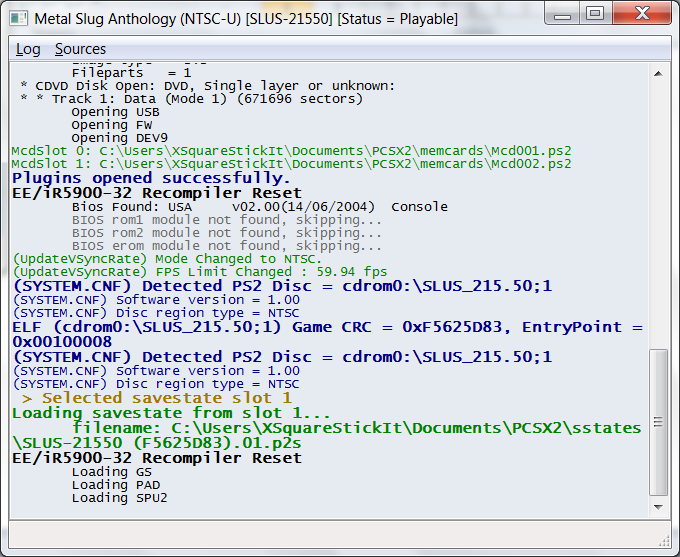
Task: Click '> Selected savestate slot 1' line
Action: (x=157, y=398)
